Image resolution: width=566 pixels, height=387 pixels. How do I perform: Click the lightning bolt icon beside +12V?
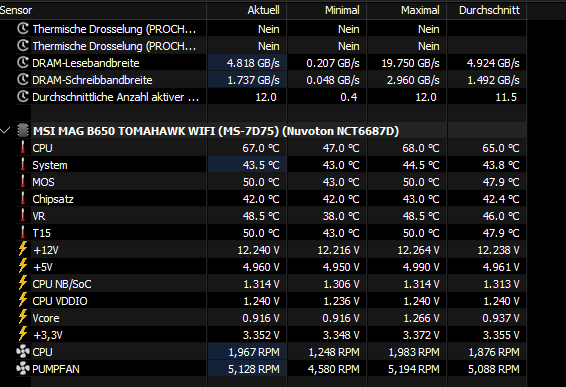click(x=23, y=249)
